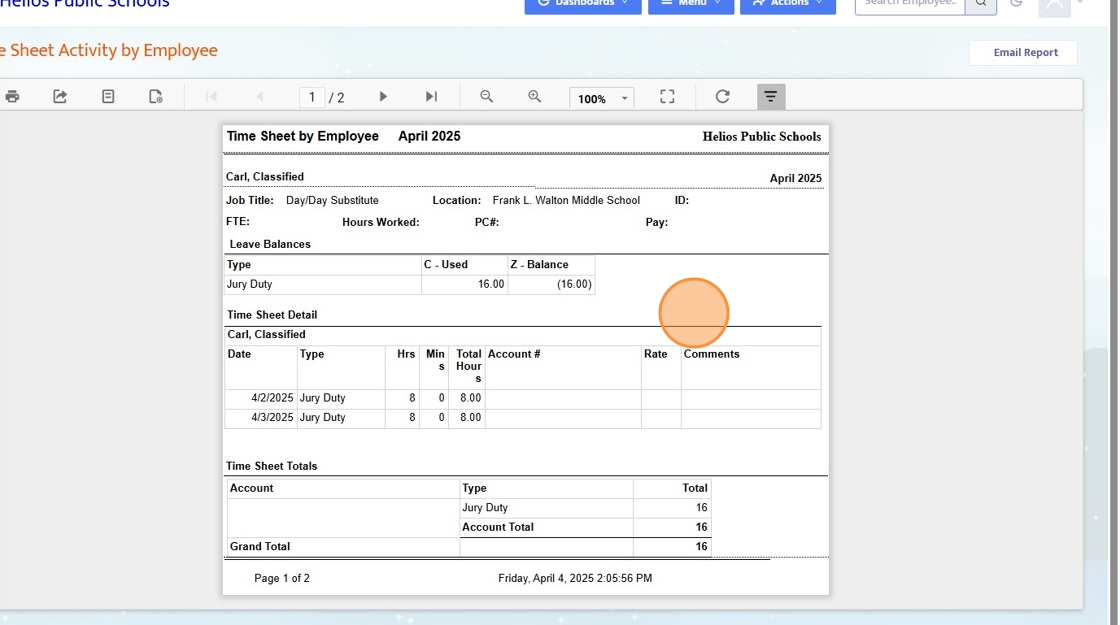Click the Email Report button
The height and width of the screenshot is (625, 1120).
[1024, 53]
